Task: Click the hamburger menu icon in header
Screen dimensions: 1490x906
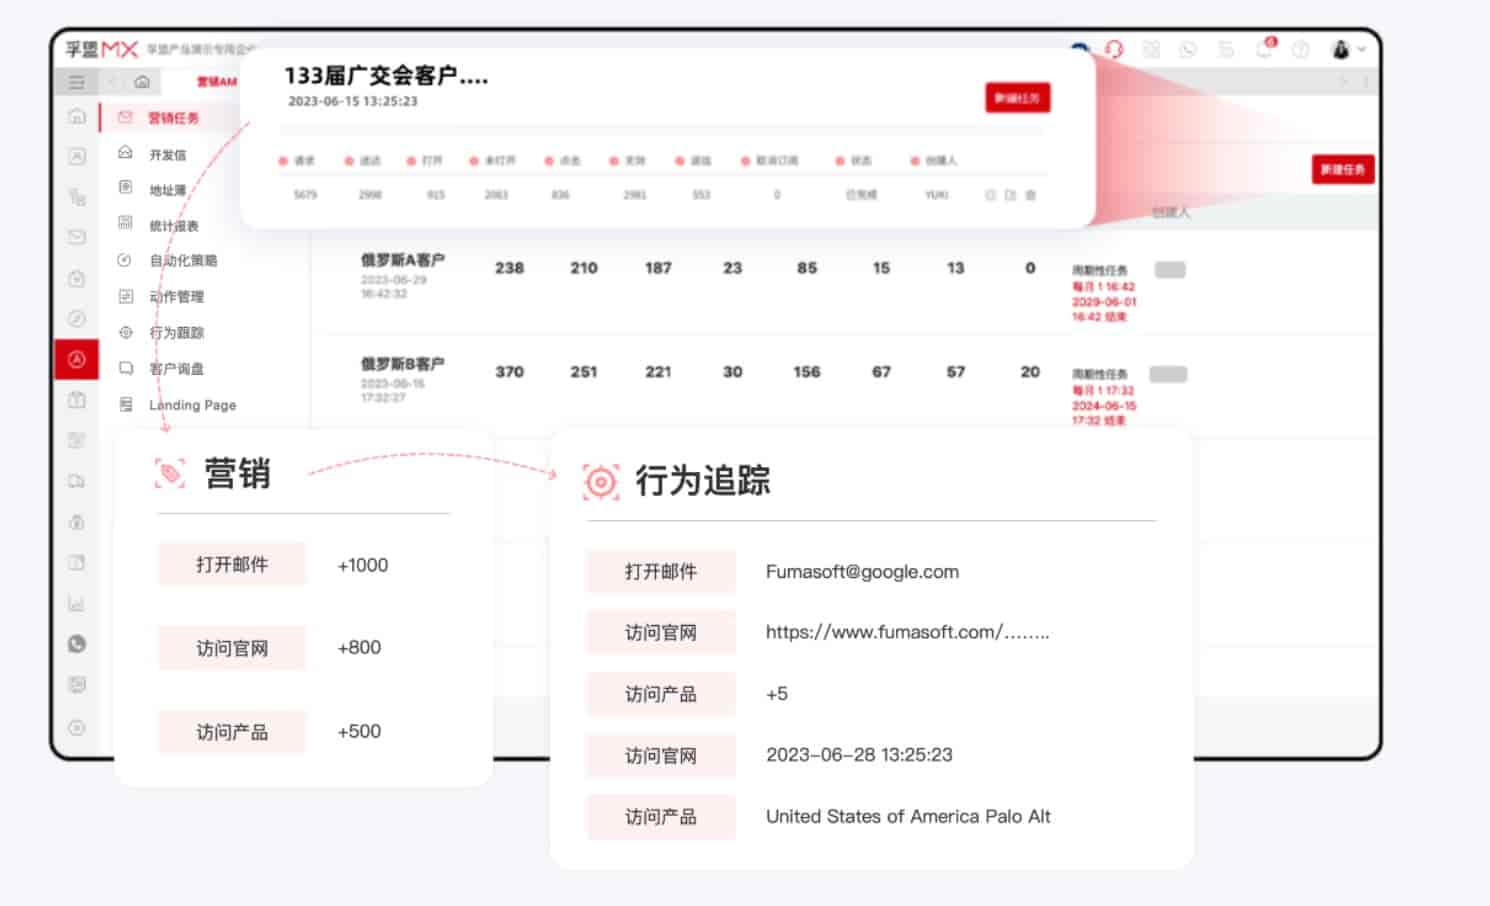Action: click(77, 82)
